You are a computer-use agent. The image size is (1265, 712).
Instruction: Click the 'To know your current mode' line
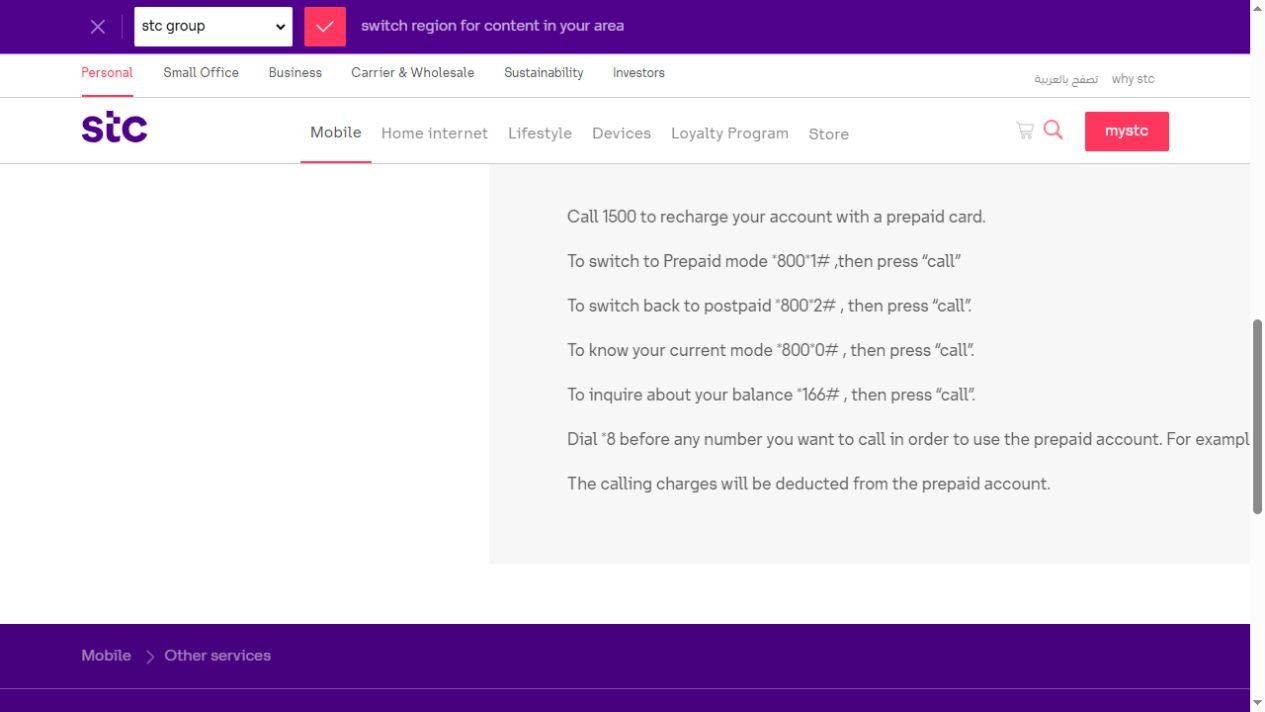771,350
